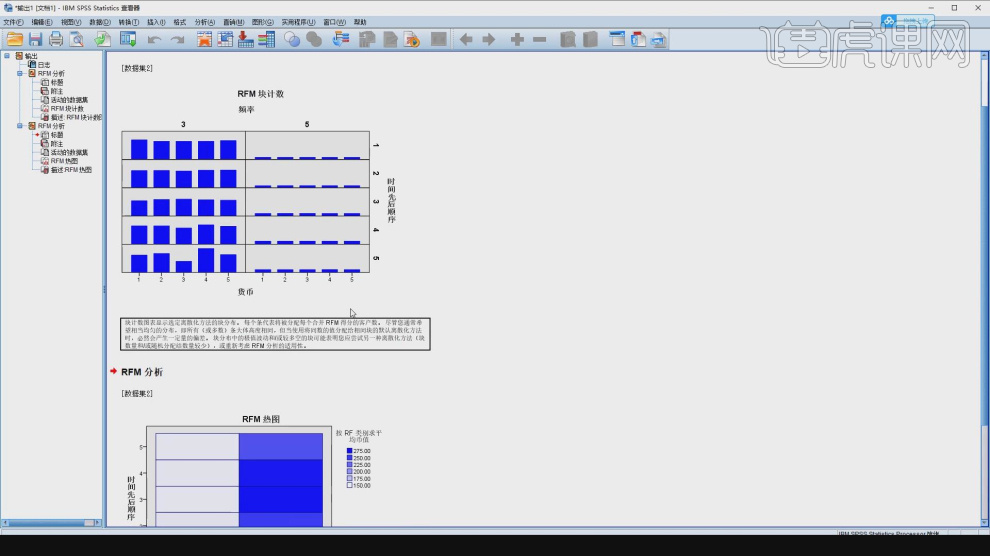Click the Variables colored grid icon

tap(266, 39)
